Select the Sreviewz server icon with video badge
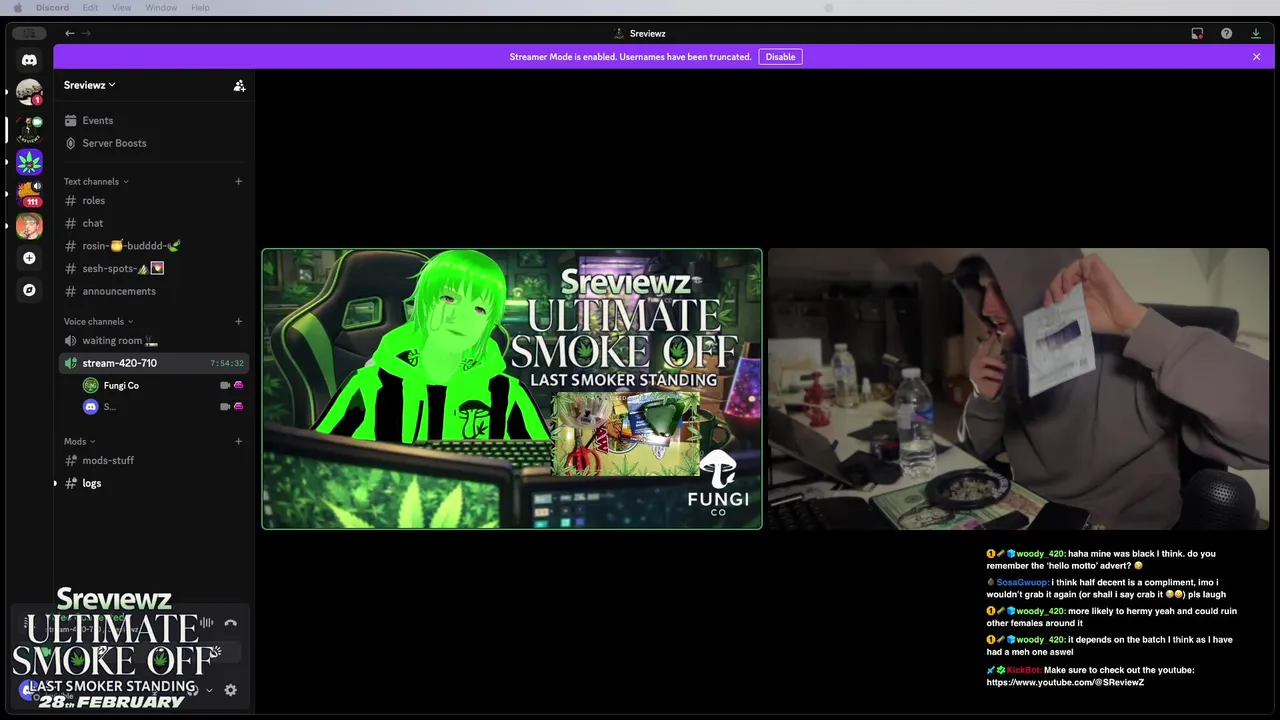Image resolution: width=1280 pixels, height=720 pixels. [x=29, y=128]
